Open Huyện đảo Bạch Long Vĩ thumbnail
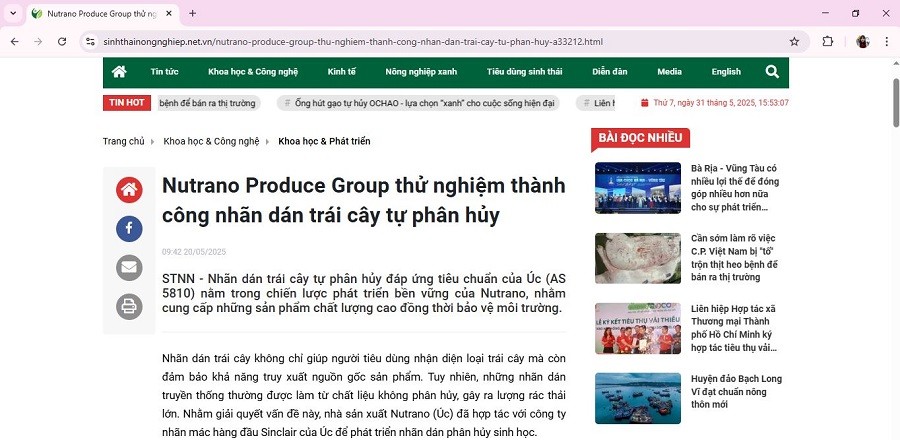The width and height of the screenshot is (900, 440). tap(638, 398)
